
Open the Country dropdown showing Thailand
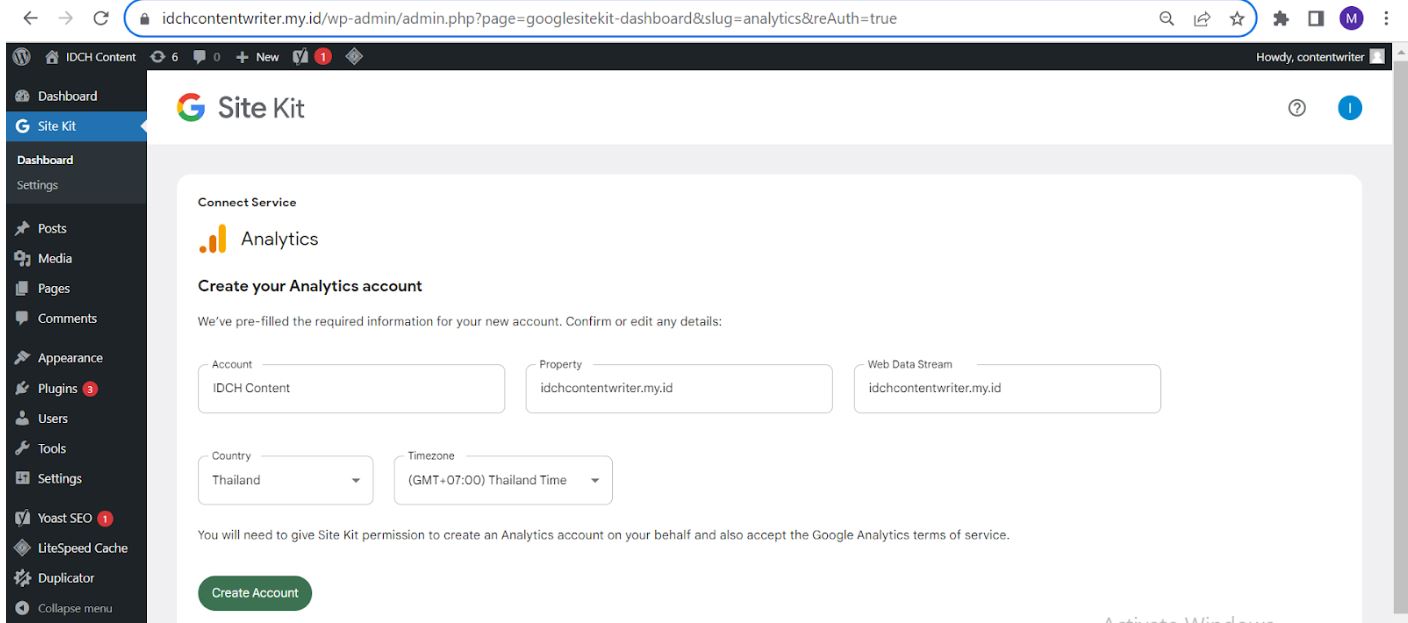pos(285,480)
